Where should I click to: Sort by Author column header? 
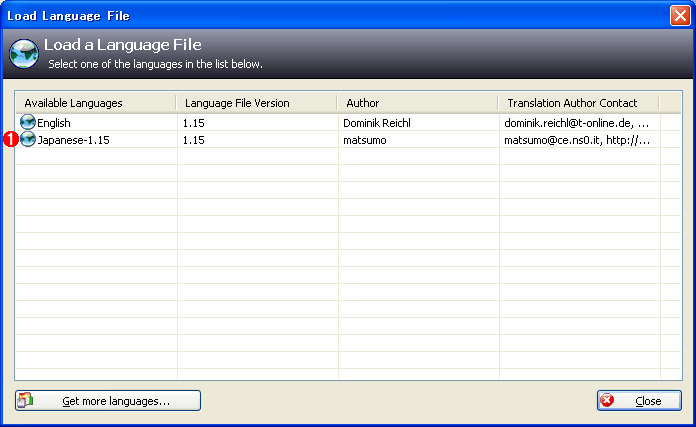(417, 103)
